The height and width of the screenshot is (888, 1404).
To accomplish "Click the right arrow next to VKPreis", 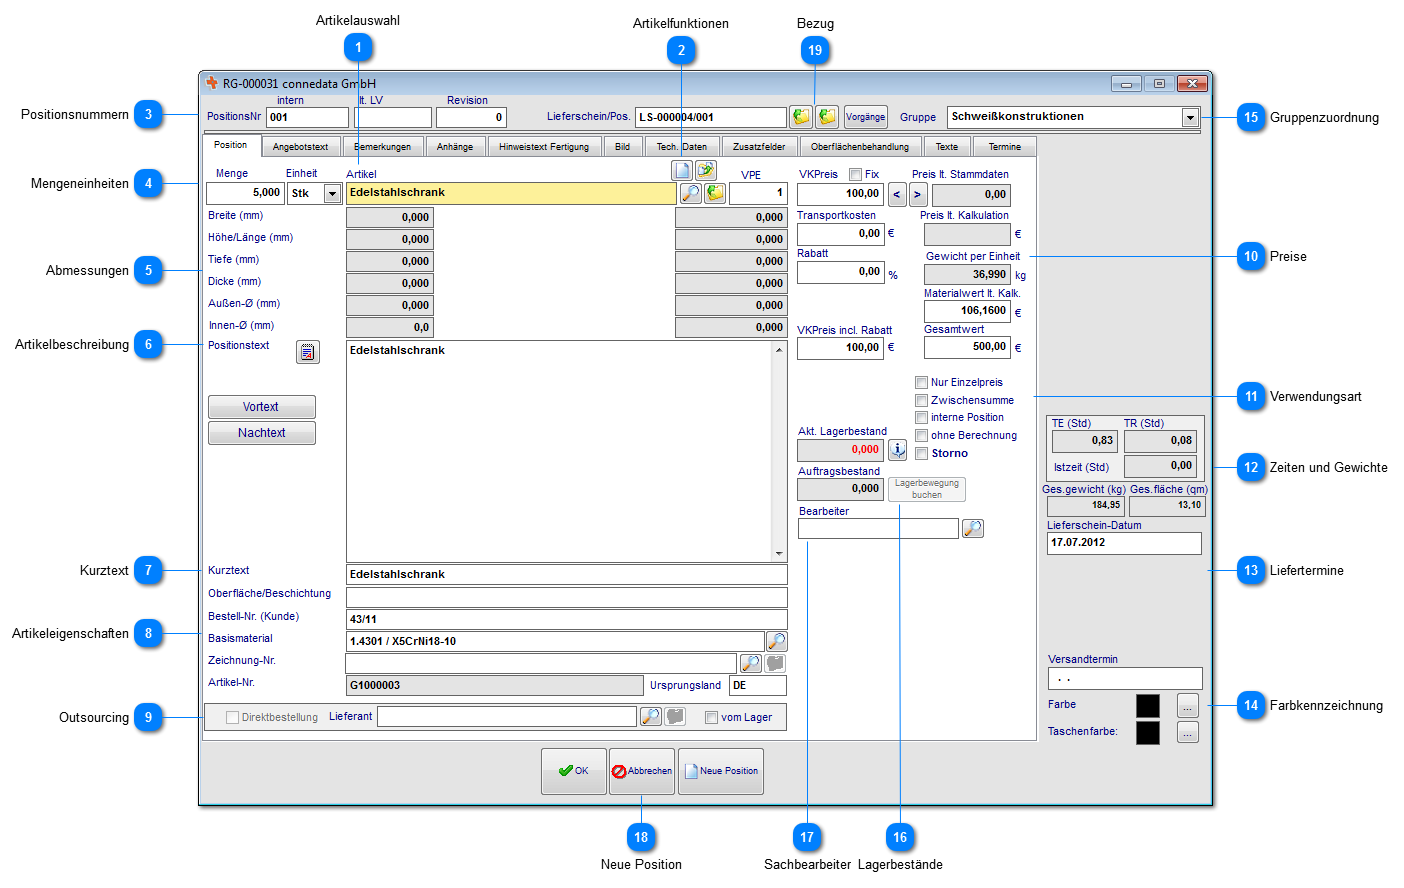I will click(x=918, y=194).
